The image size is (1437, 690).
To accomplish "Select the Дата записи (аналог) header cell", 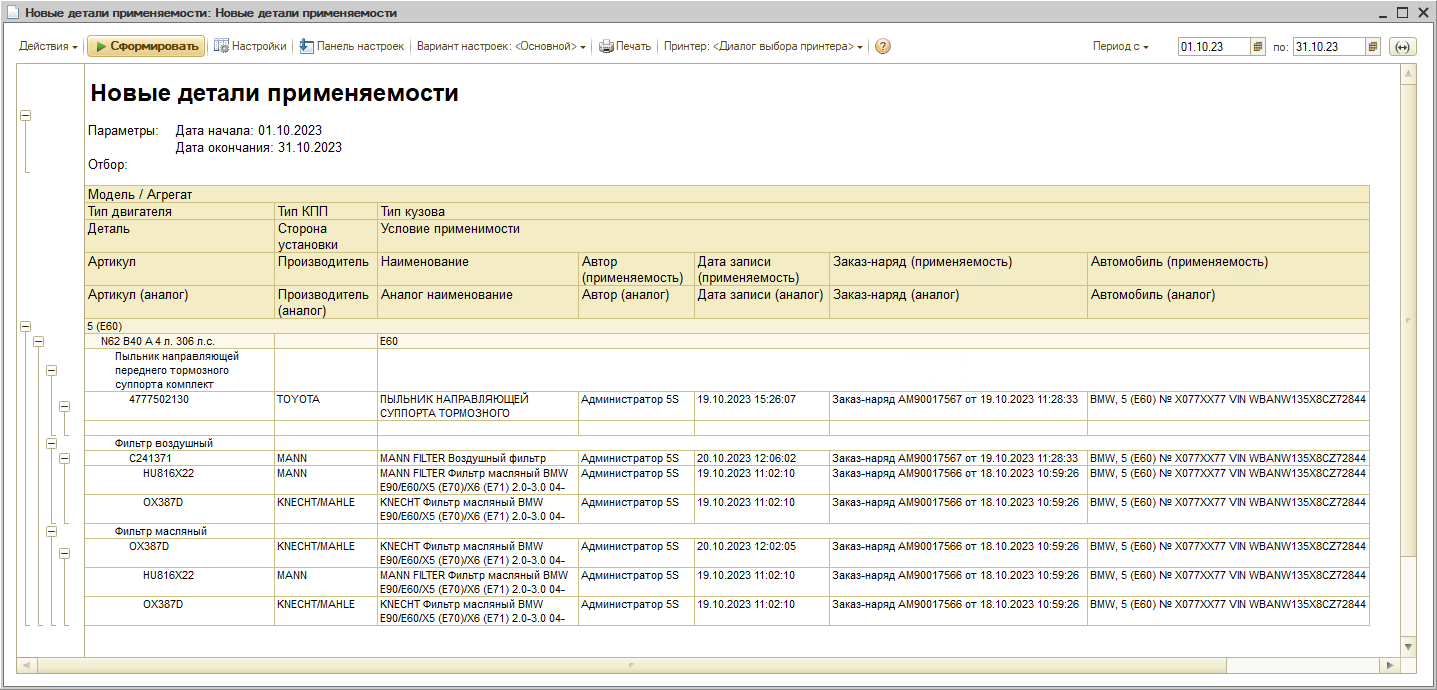I will pos(762,302).
